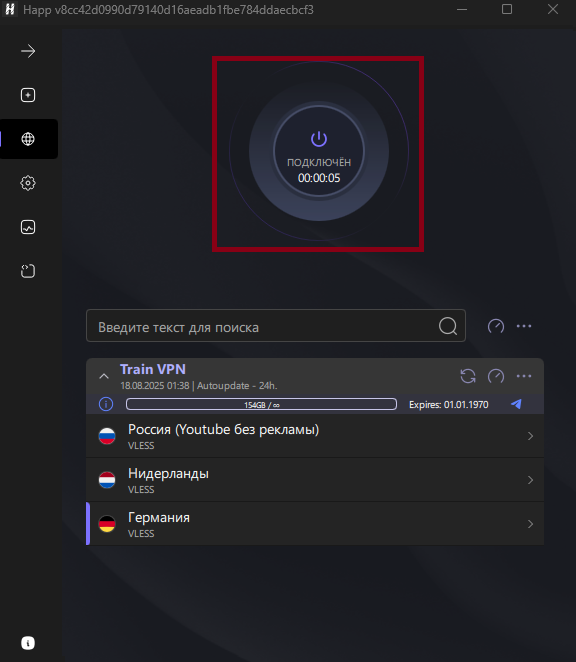Click the Train VPN subscription title
This screenshot has height=662, width=576.
[x=153, y=369]
